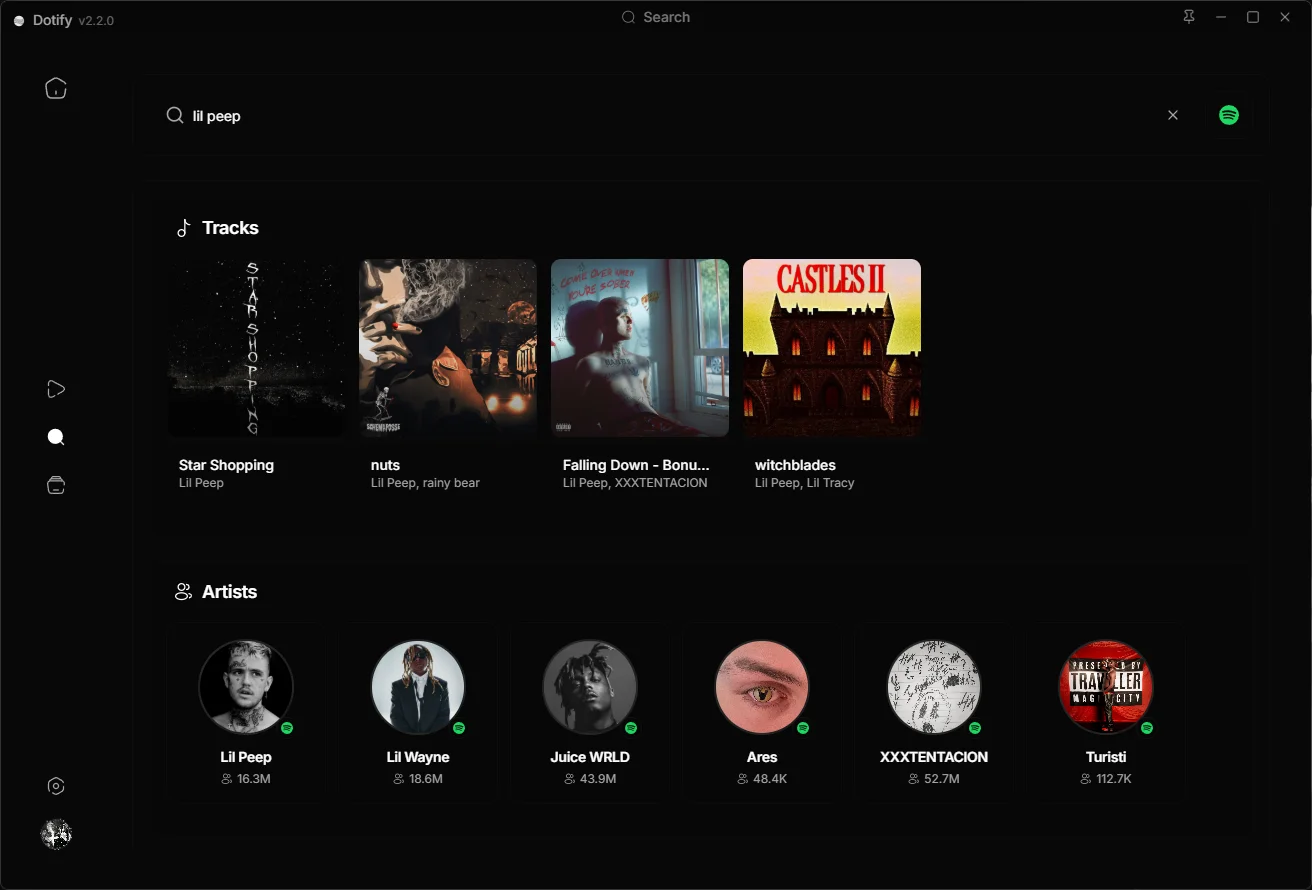The height and width of the screenshot is (890, 1312).
Task: Select the Search icon in the sidebar
Action: click(x=56, y=437)
